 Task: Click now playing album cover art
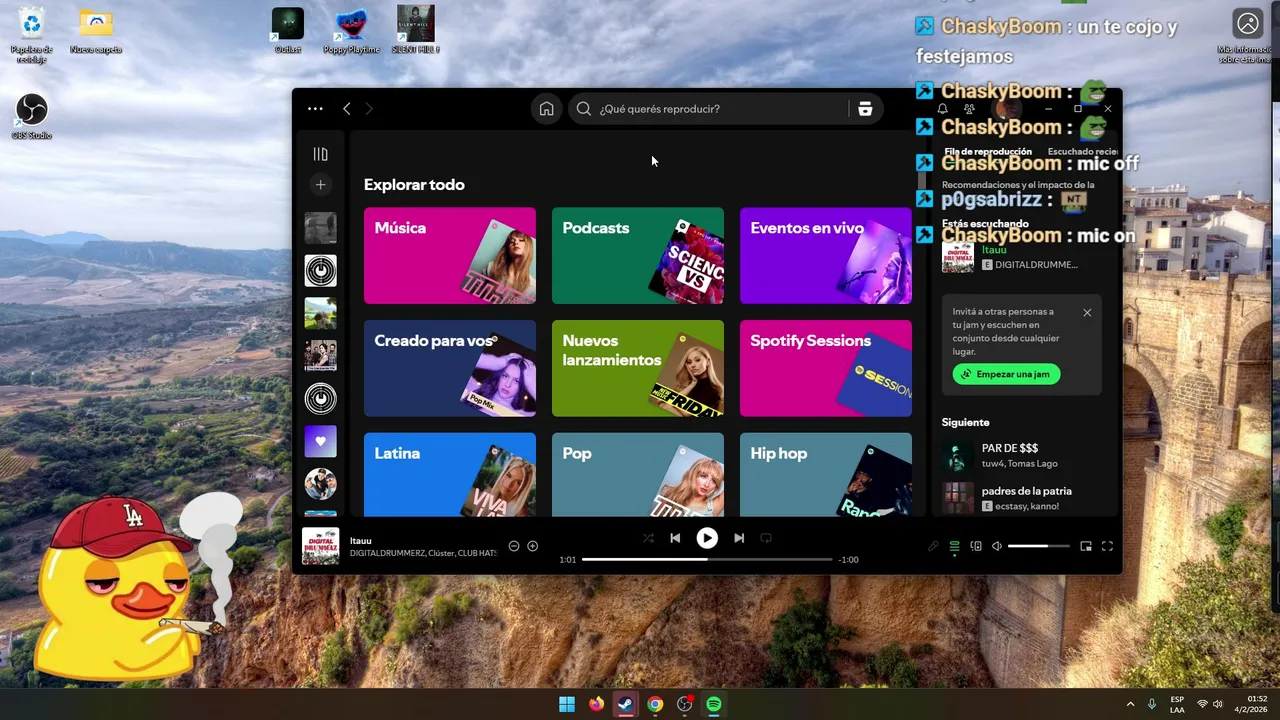coord(320,546)
